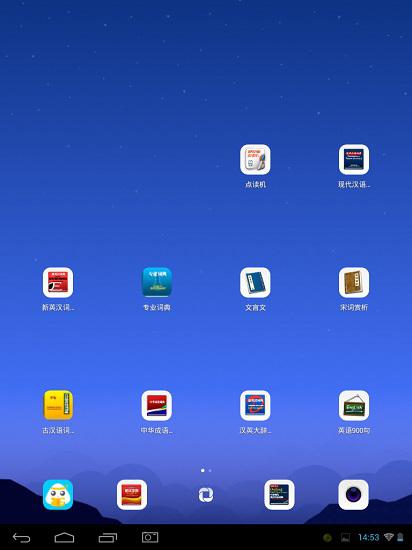The width and height of the screenshot is (412, 550).
Task: Open the Oxford dictionary app in dock
Action: pos(279,495)
